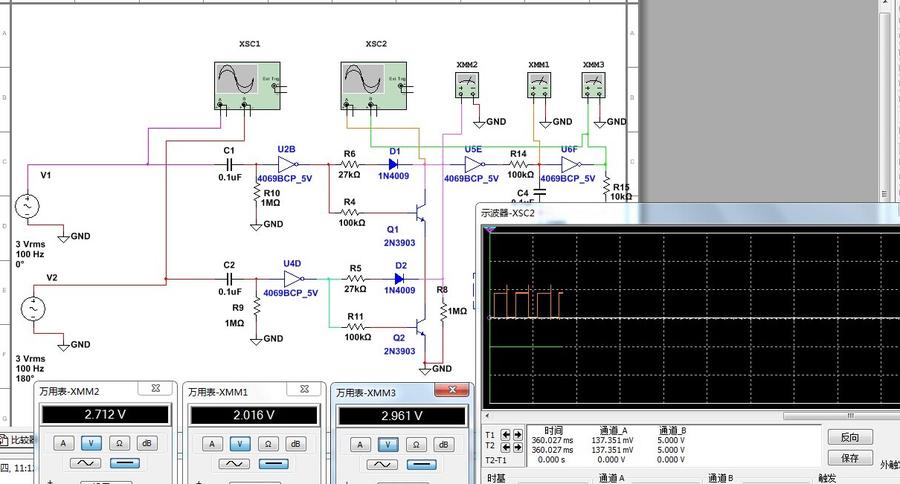Set XMM1 multimeter to ohmmeter (Ω) mode
Image resolution: width=900 pixels, height=484 pixels.
click(x=266, y=443)
